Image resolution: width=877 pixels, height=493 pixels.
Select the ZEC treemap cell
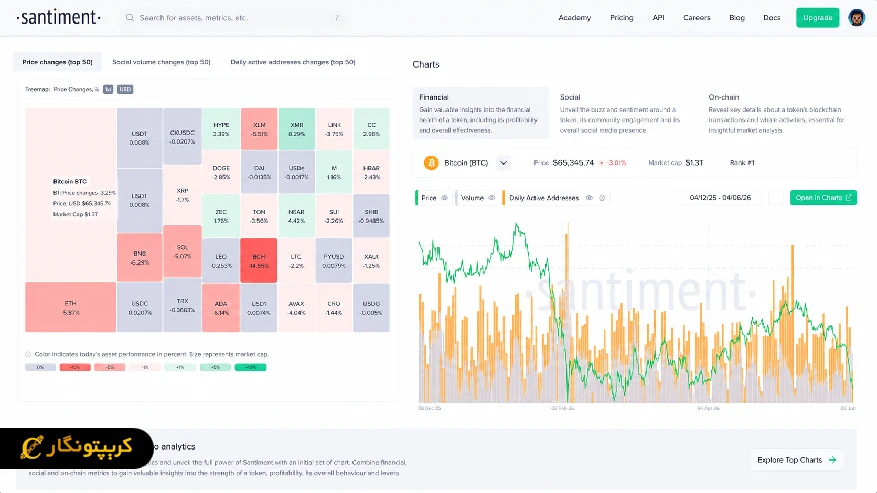click(x=221, y=216)
